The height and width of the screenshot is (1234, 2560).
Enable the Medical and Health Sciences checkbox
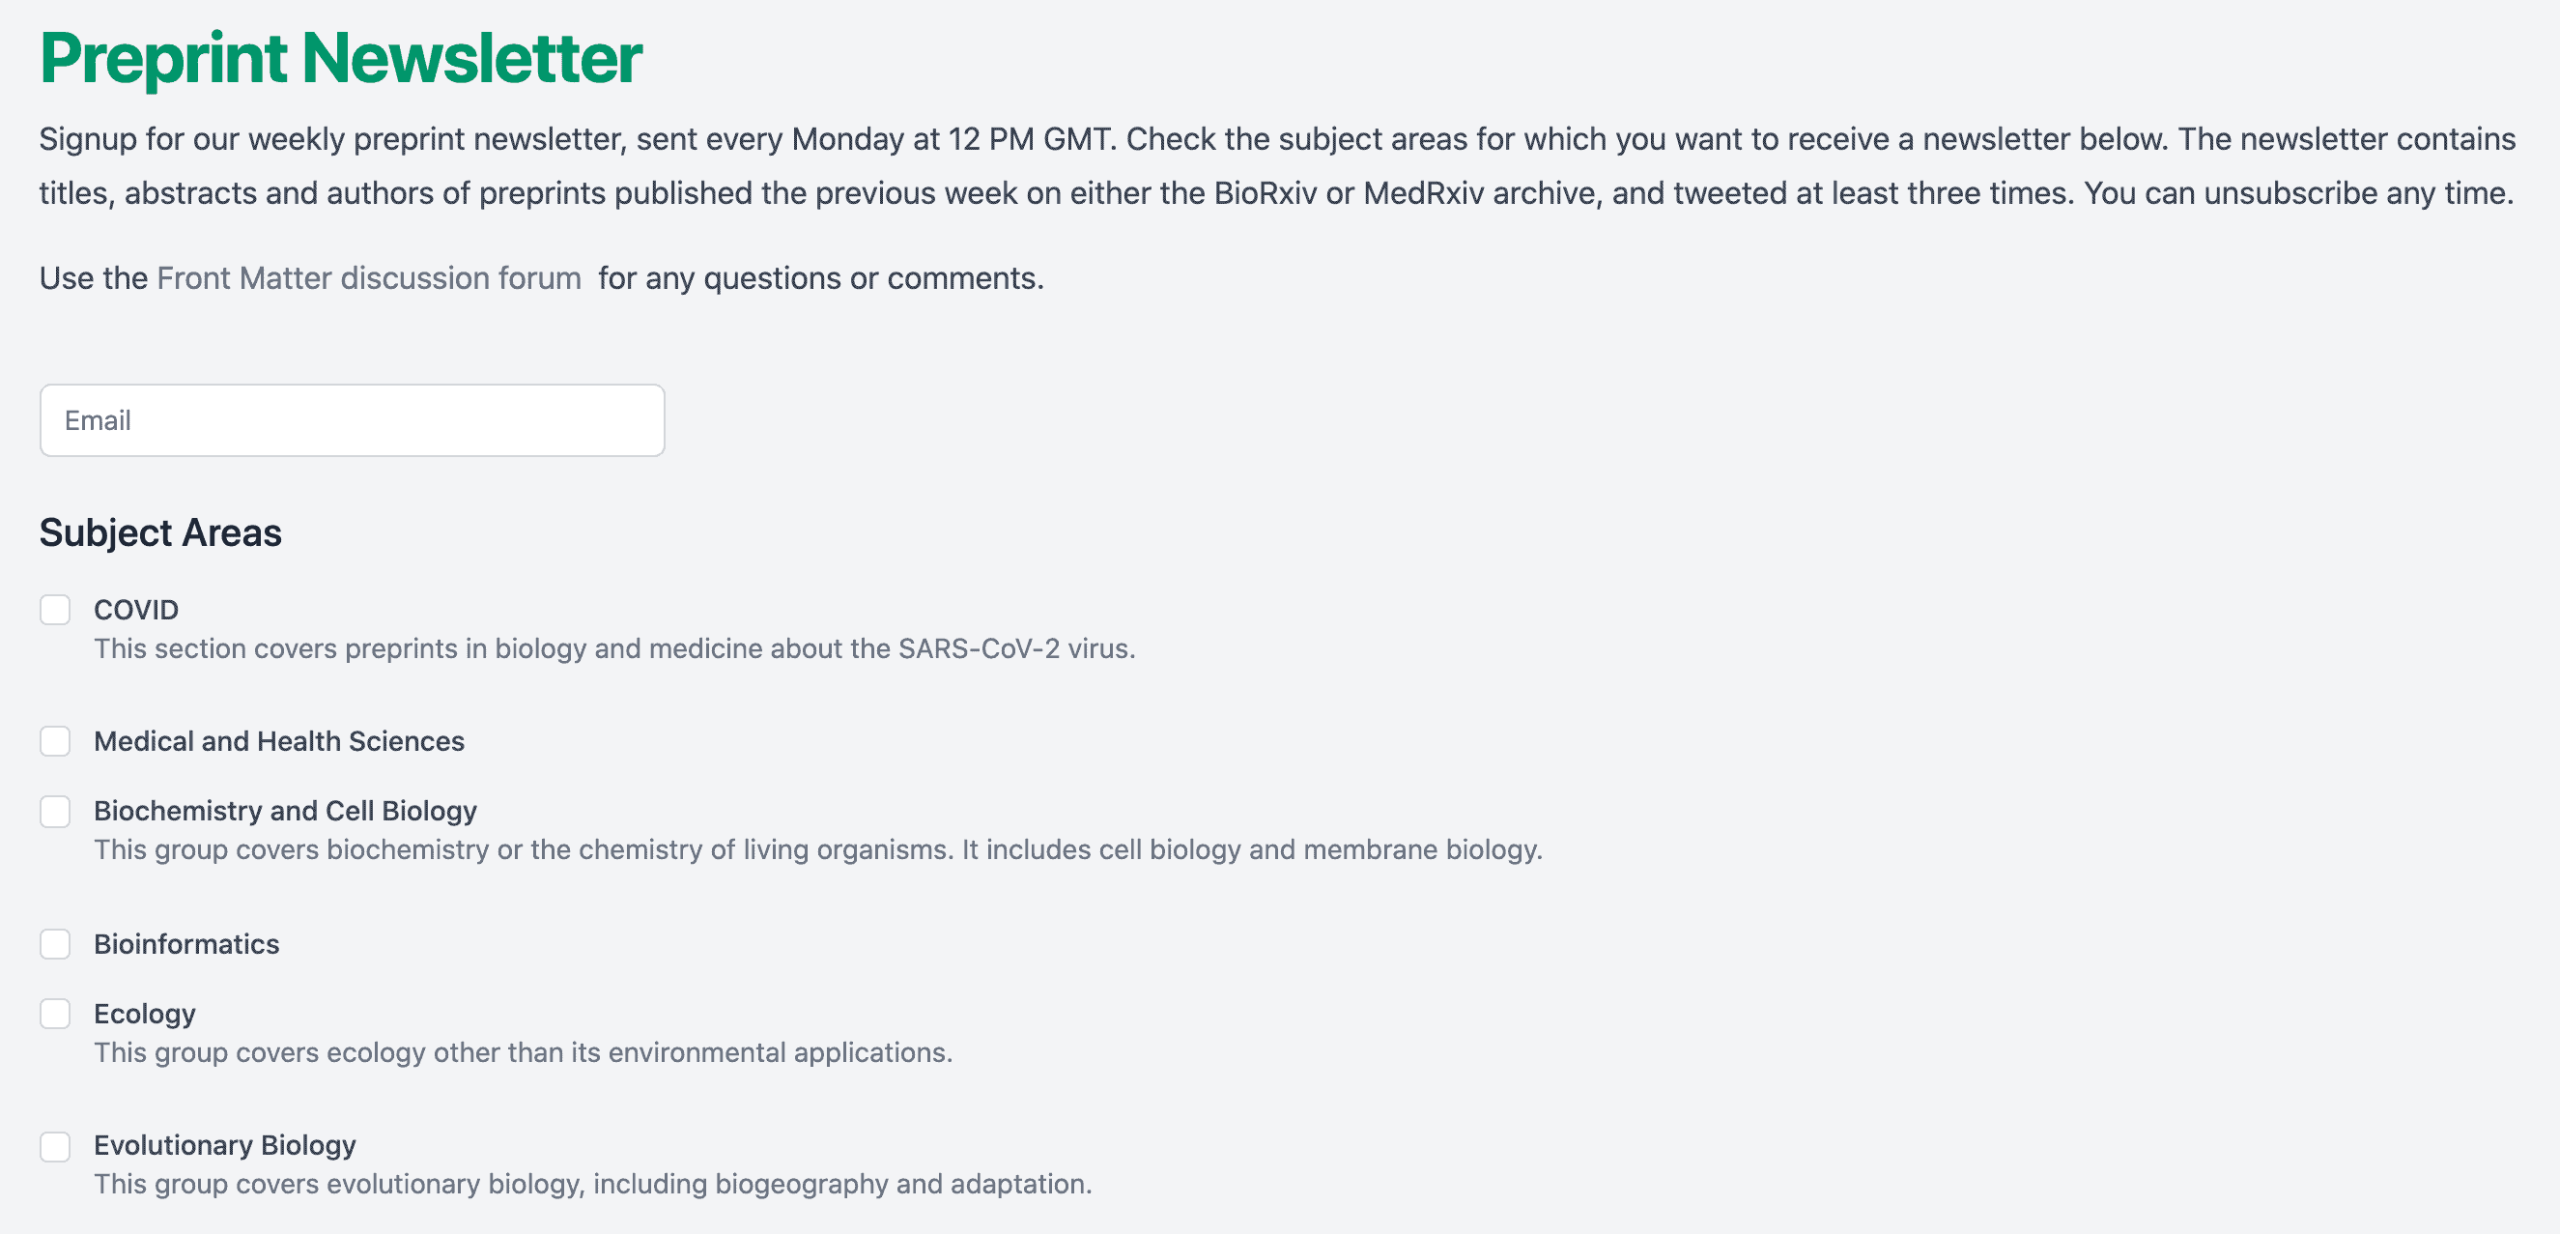[55, 741]
